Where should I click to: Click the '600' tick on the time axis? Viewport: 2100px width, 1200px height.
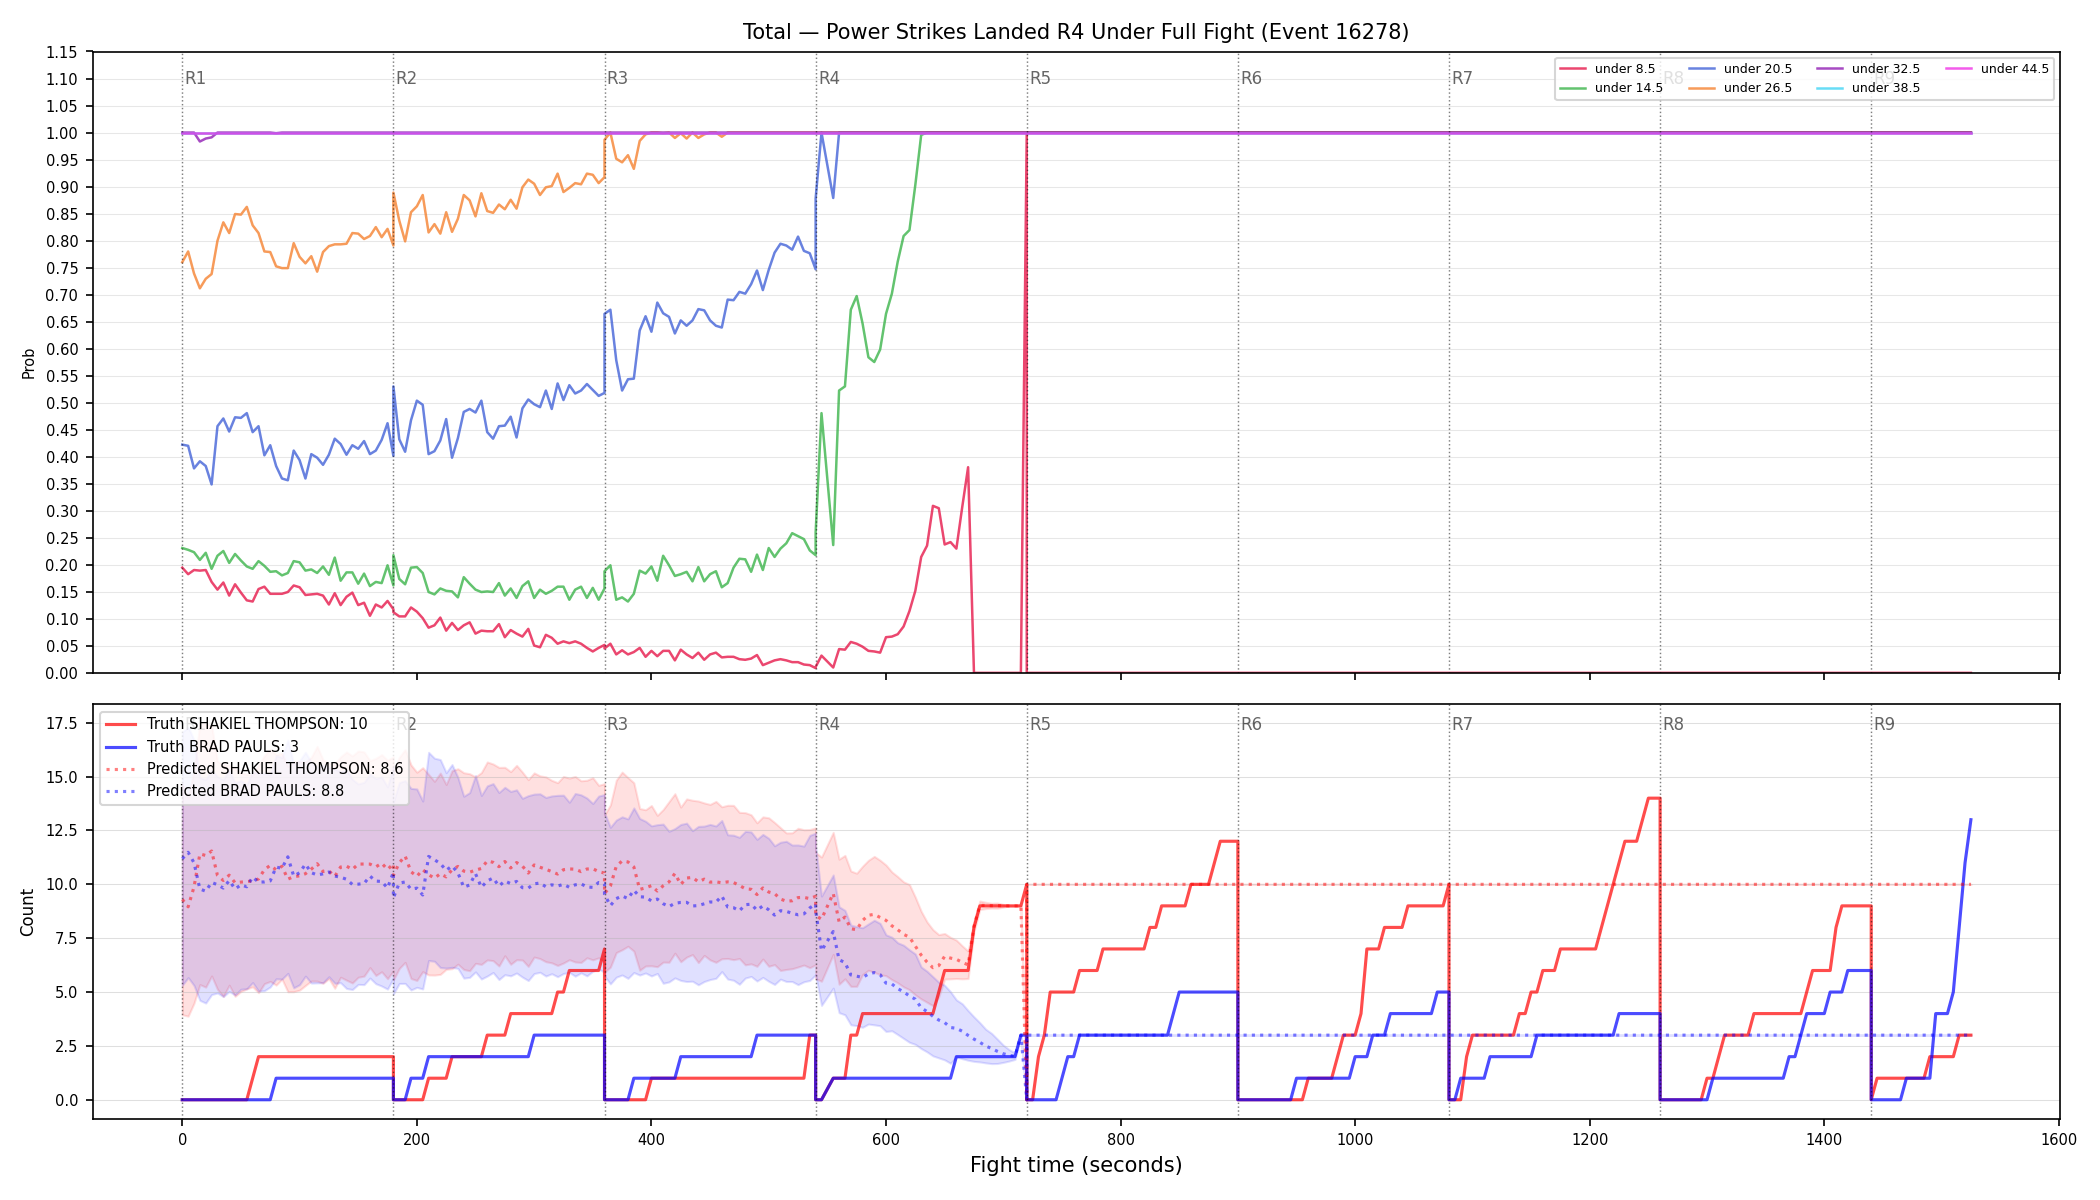(886, 1139)
